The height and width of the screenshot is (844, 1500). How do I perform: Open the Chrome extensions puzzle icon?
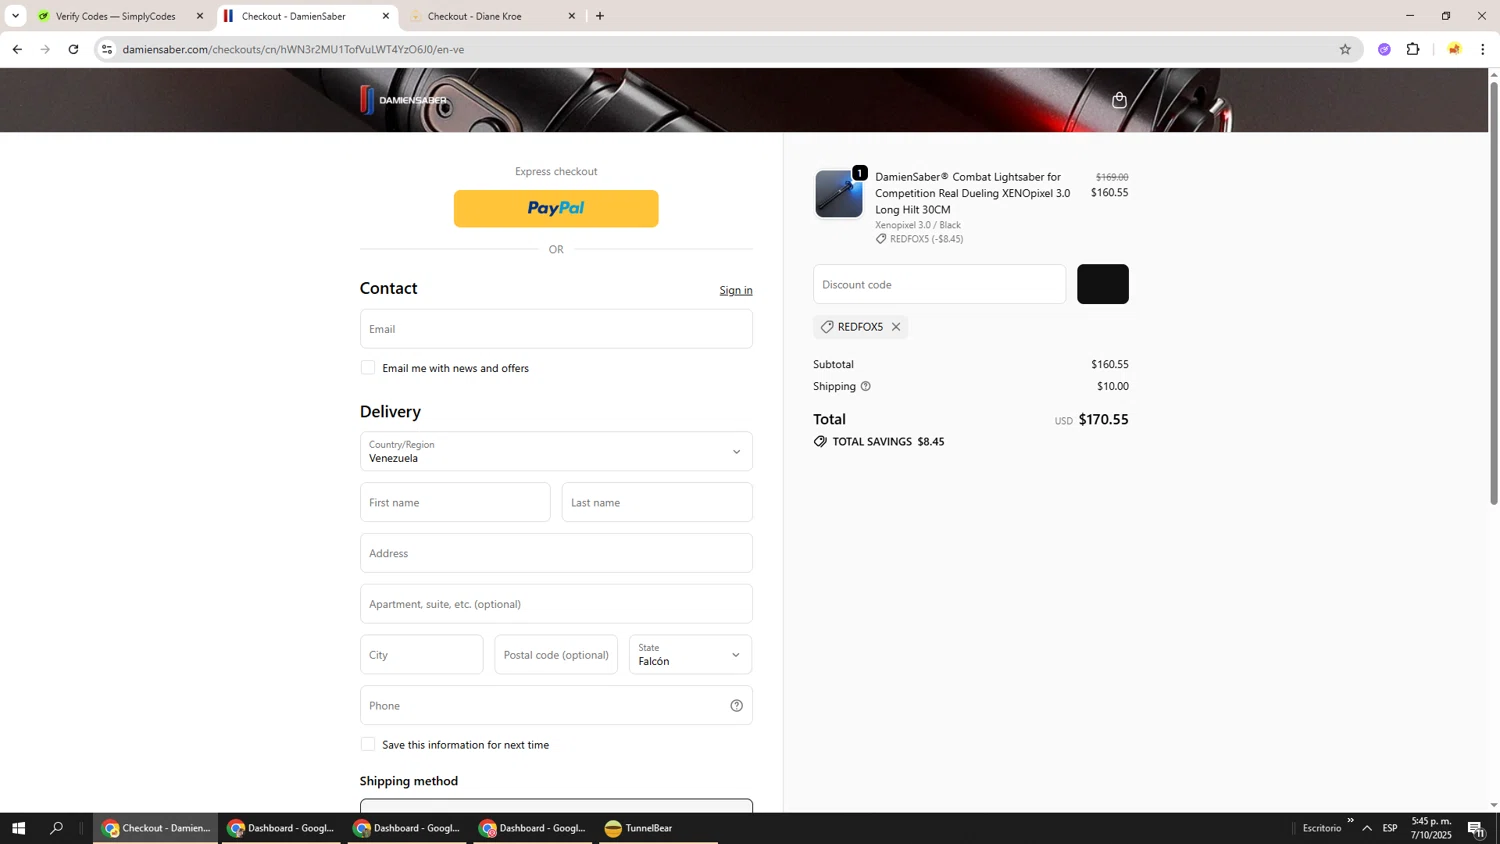click(1413, 49)
